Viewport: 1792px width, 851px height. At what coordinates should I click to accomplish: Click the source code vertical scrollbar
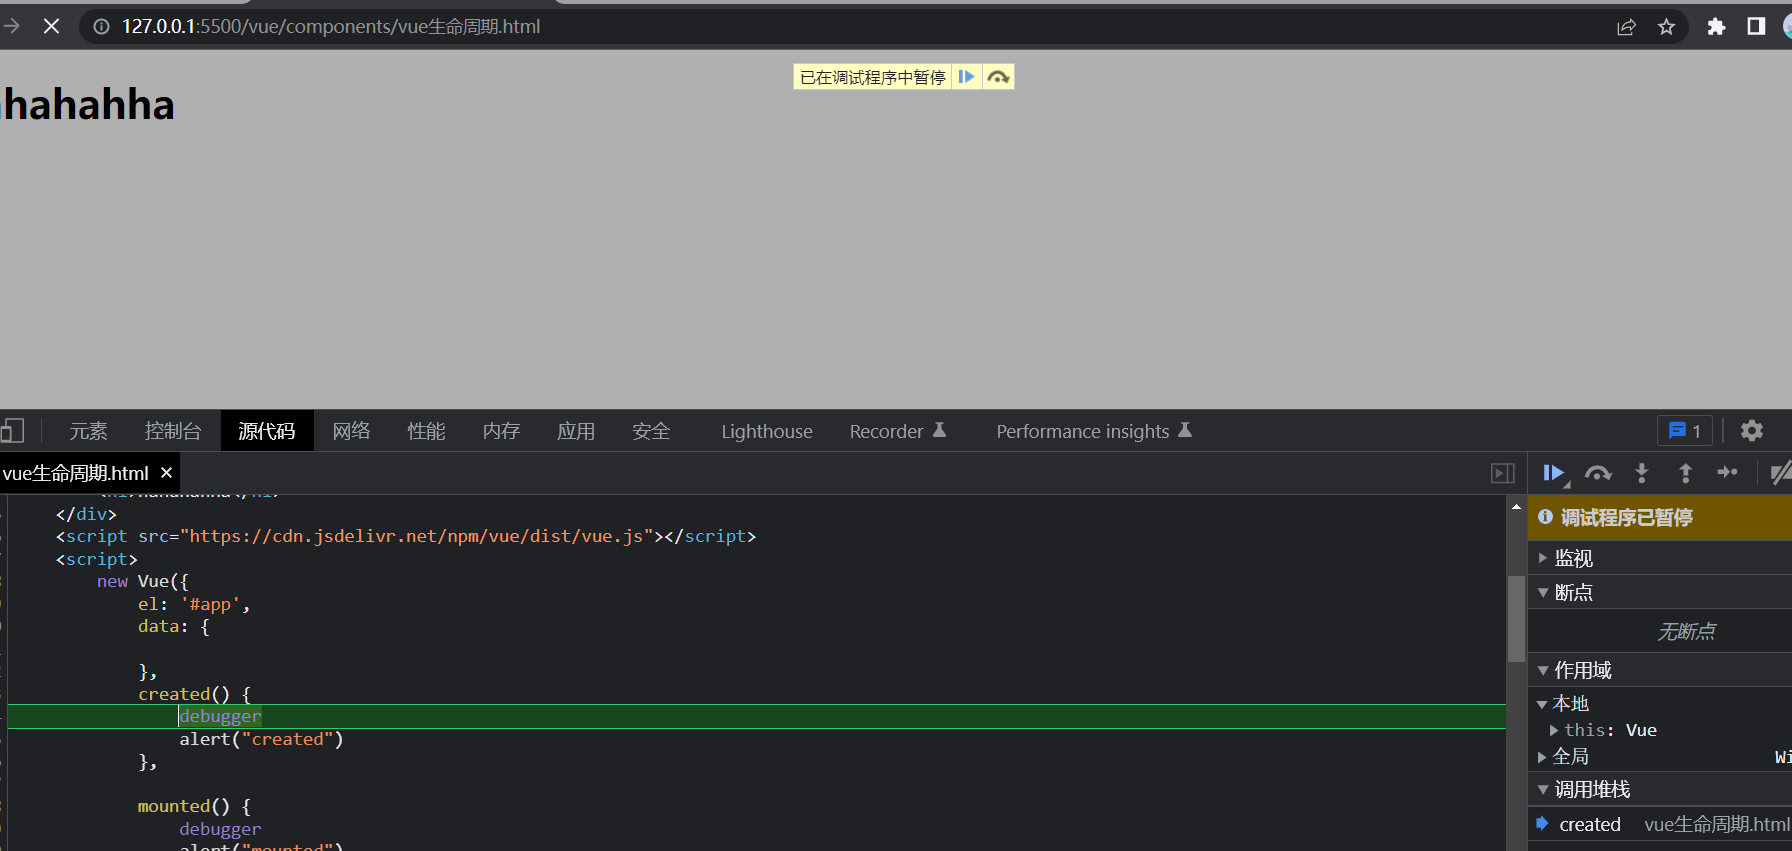pyautogui.click(x=1516, y=620)
